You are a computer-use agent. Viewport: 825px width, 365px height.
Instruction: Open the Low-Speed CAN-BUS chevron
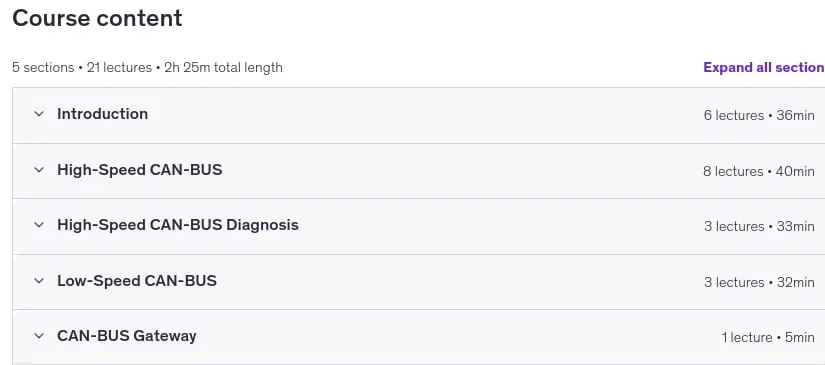[x=39, y=281]
